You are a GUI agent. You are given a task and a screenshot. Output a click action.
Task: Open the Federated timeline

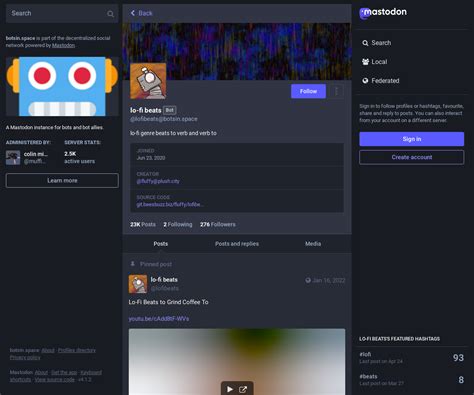point(381,81)
